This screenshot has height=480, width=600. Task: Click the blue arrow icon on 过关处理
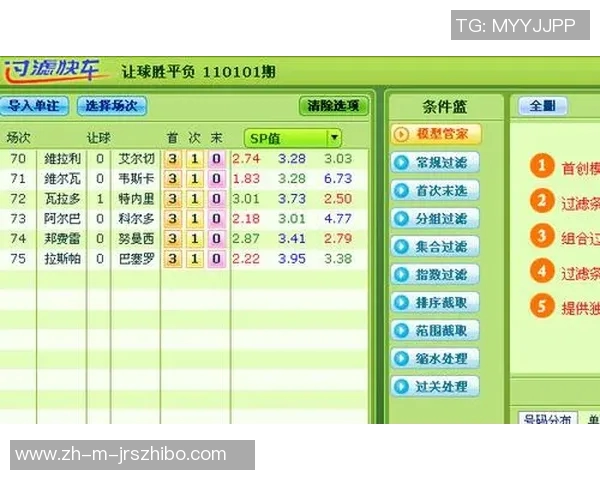tap(401, 387)
